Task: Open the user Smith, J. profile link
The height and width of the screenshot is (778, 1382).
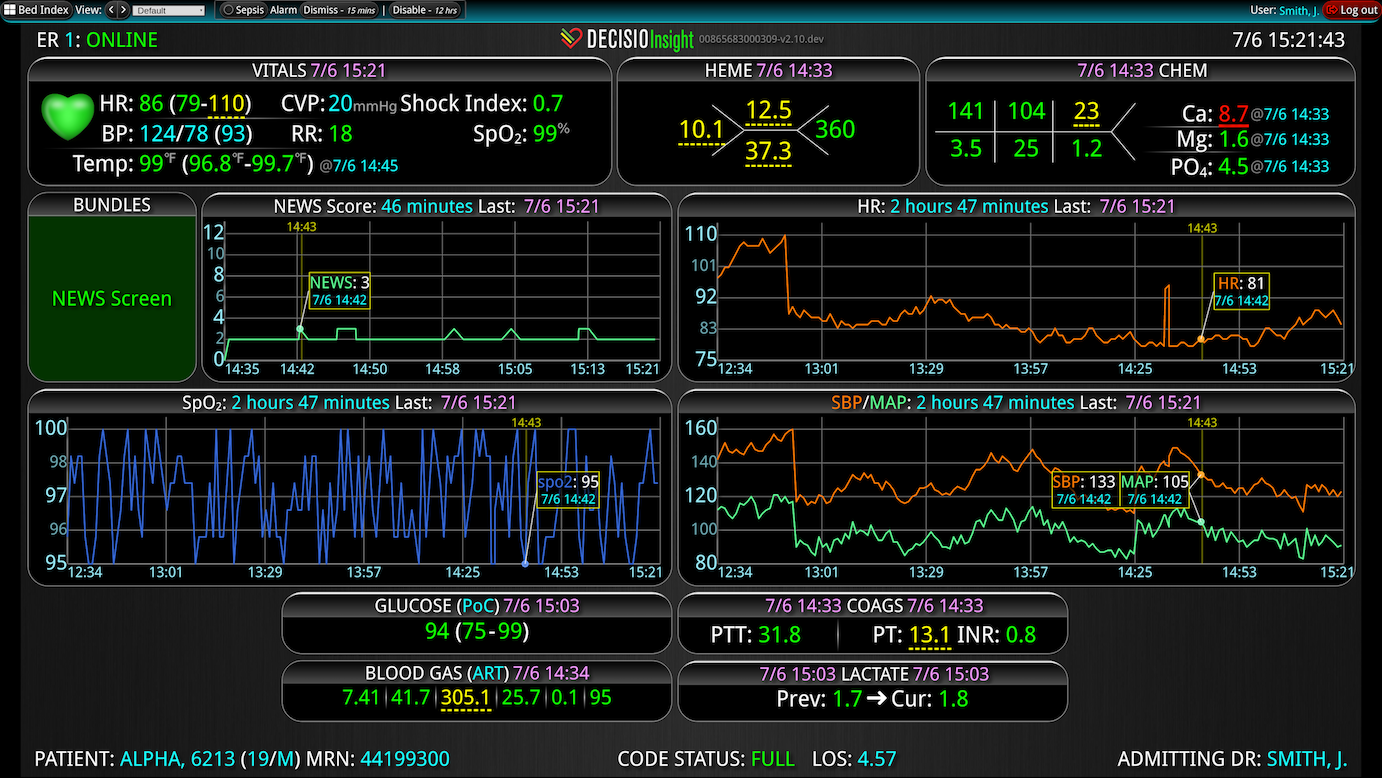Action: click(x=1298, y=10)
